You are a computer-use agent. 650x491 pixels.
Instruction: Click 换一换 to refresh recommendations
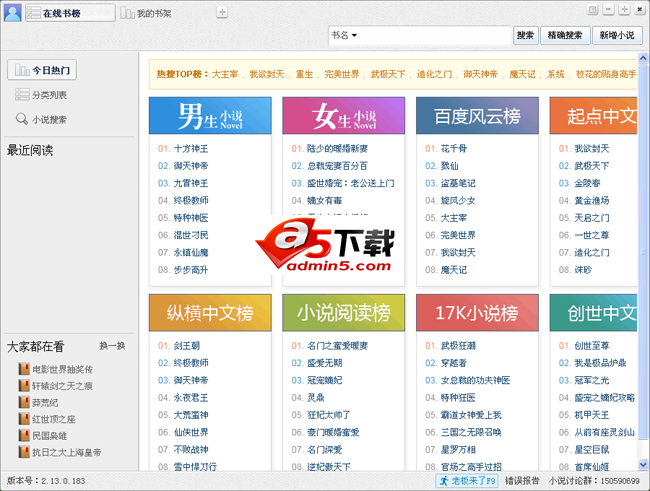click(x=112, y=346)
